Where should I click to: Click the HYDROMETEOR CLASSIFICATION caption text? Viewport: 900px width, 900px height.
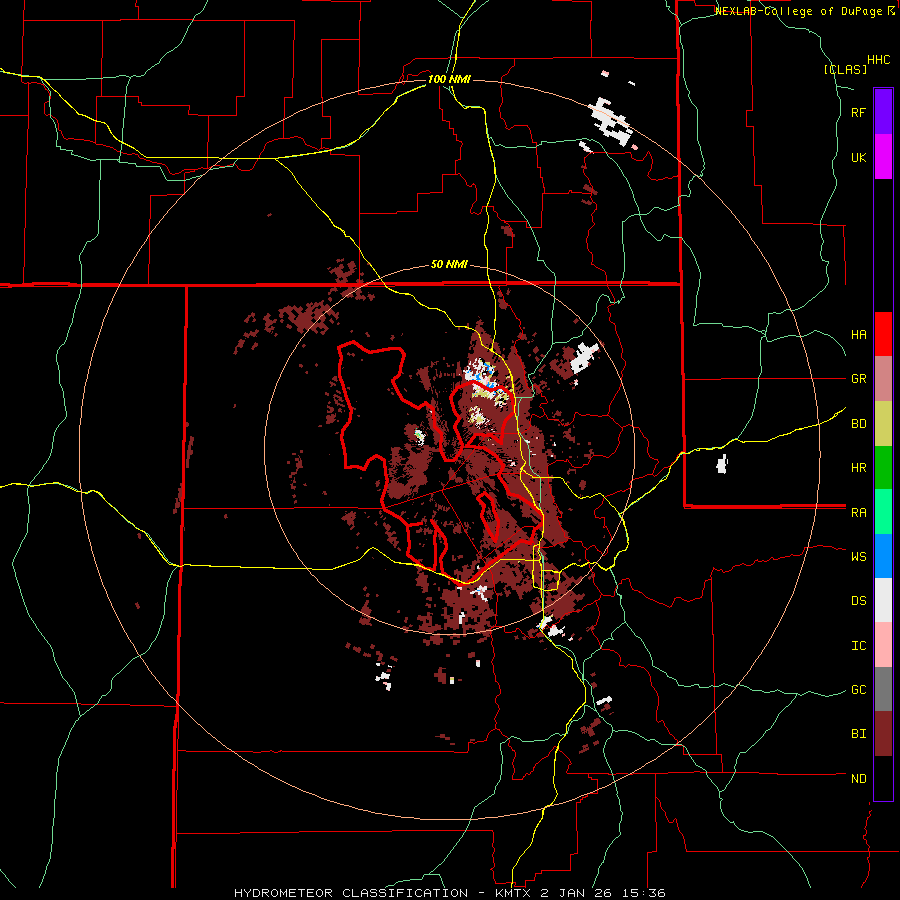[351, 893]
